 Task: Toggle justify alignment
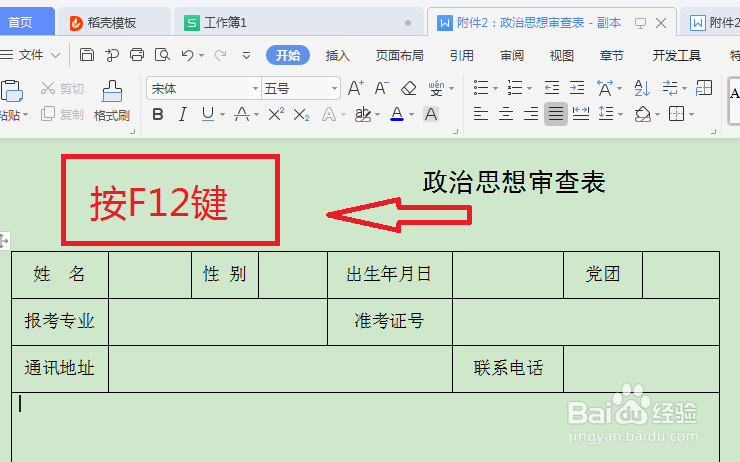556,114
